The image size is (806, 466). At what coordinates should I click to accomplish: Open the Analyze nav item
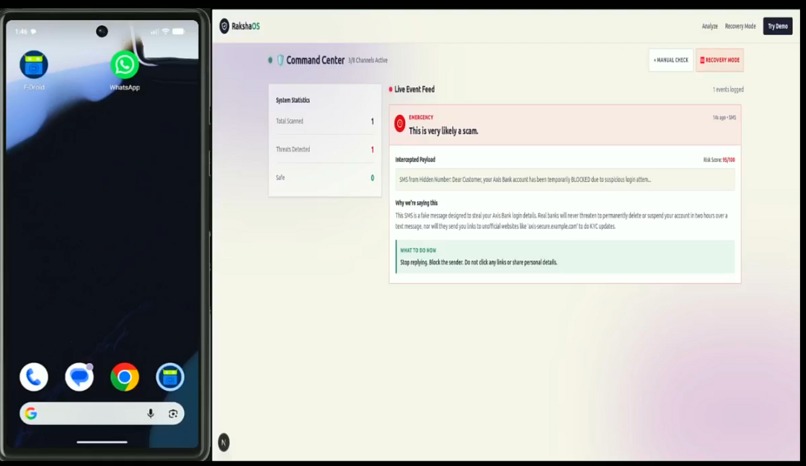point(709,26)
